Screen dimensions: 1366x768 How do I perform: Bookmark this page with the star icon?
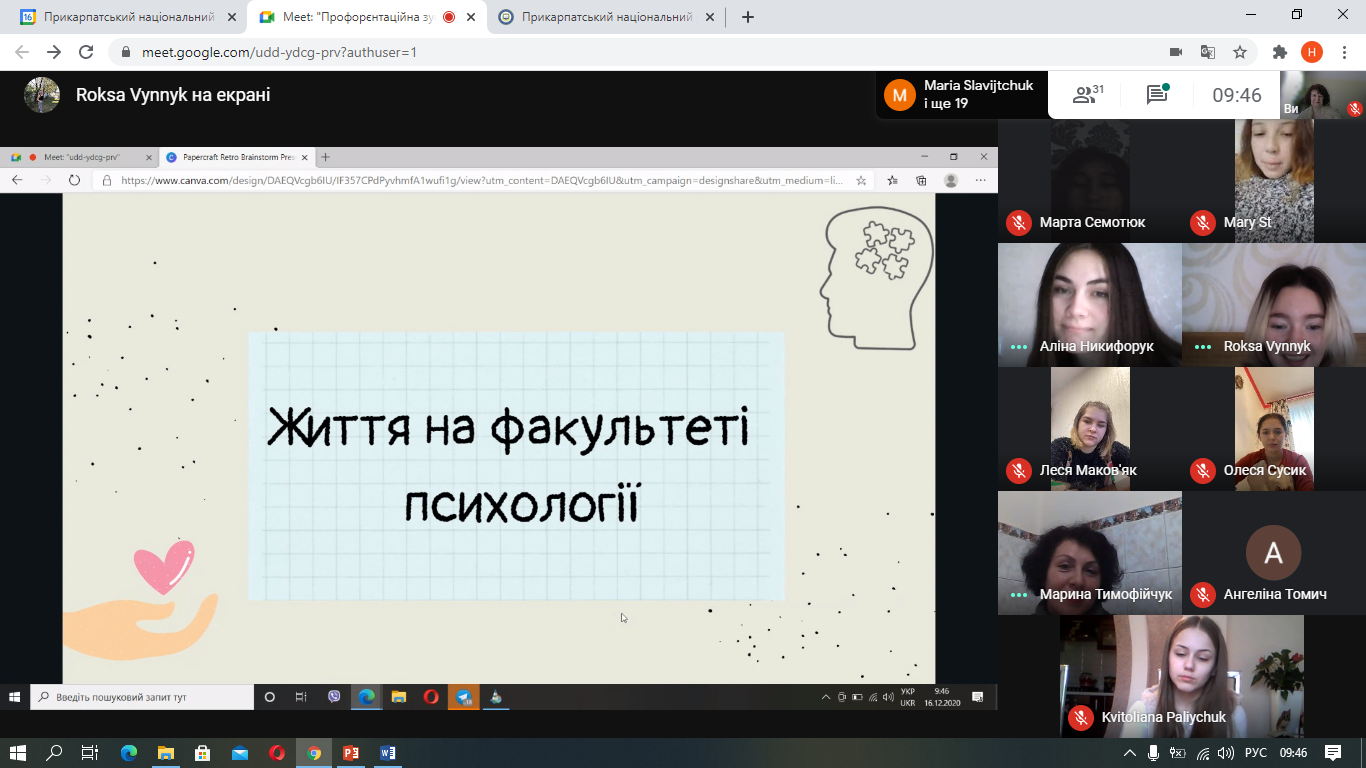[1240, 52]
